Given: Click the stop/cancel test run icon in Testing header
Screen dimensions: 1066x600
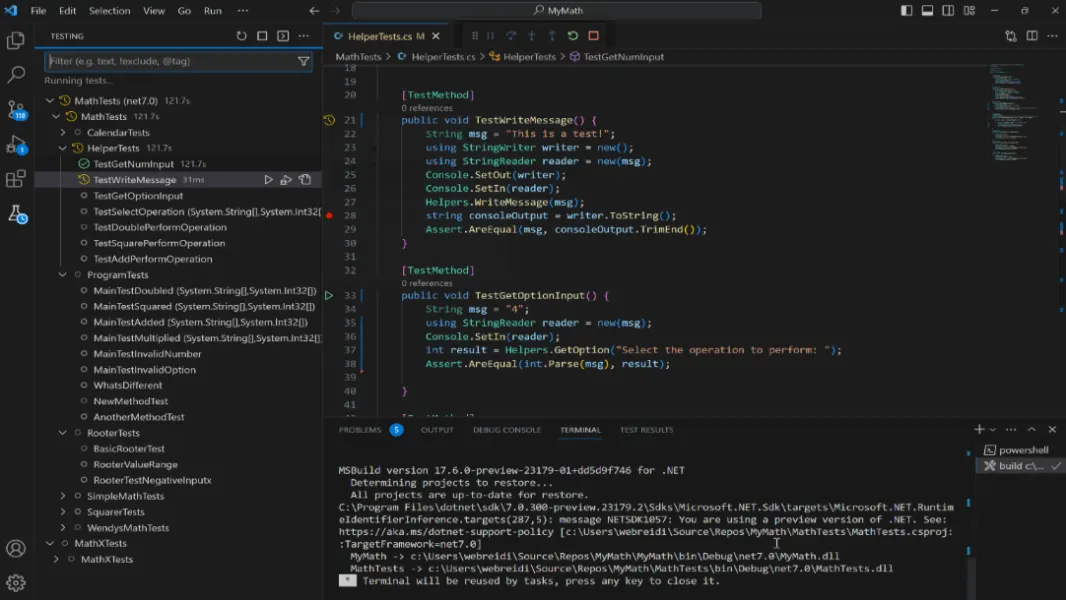Looking at the screenshot, I should coord(262,36).
